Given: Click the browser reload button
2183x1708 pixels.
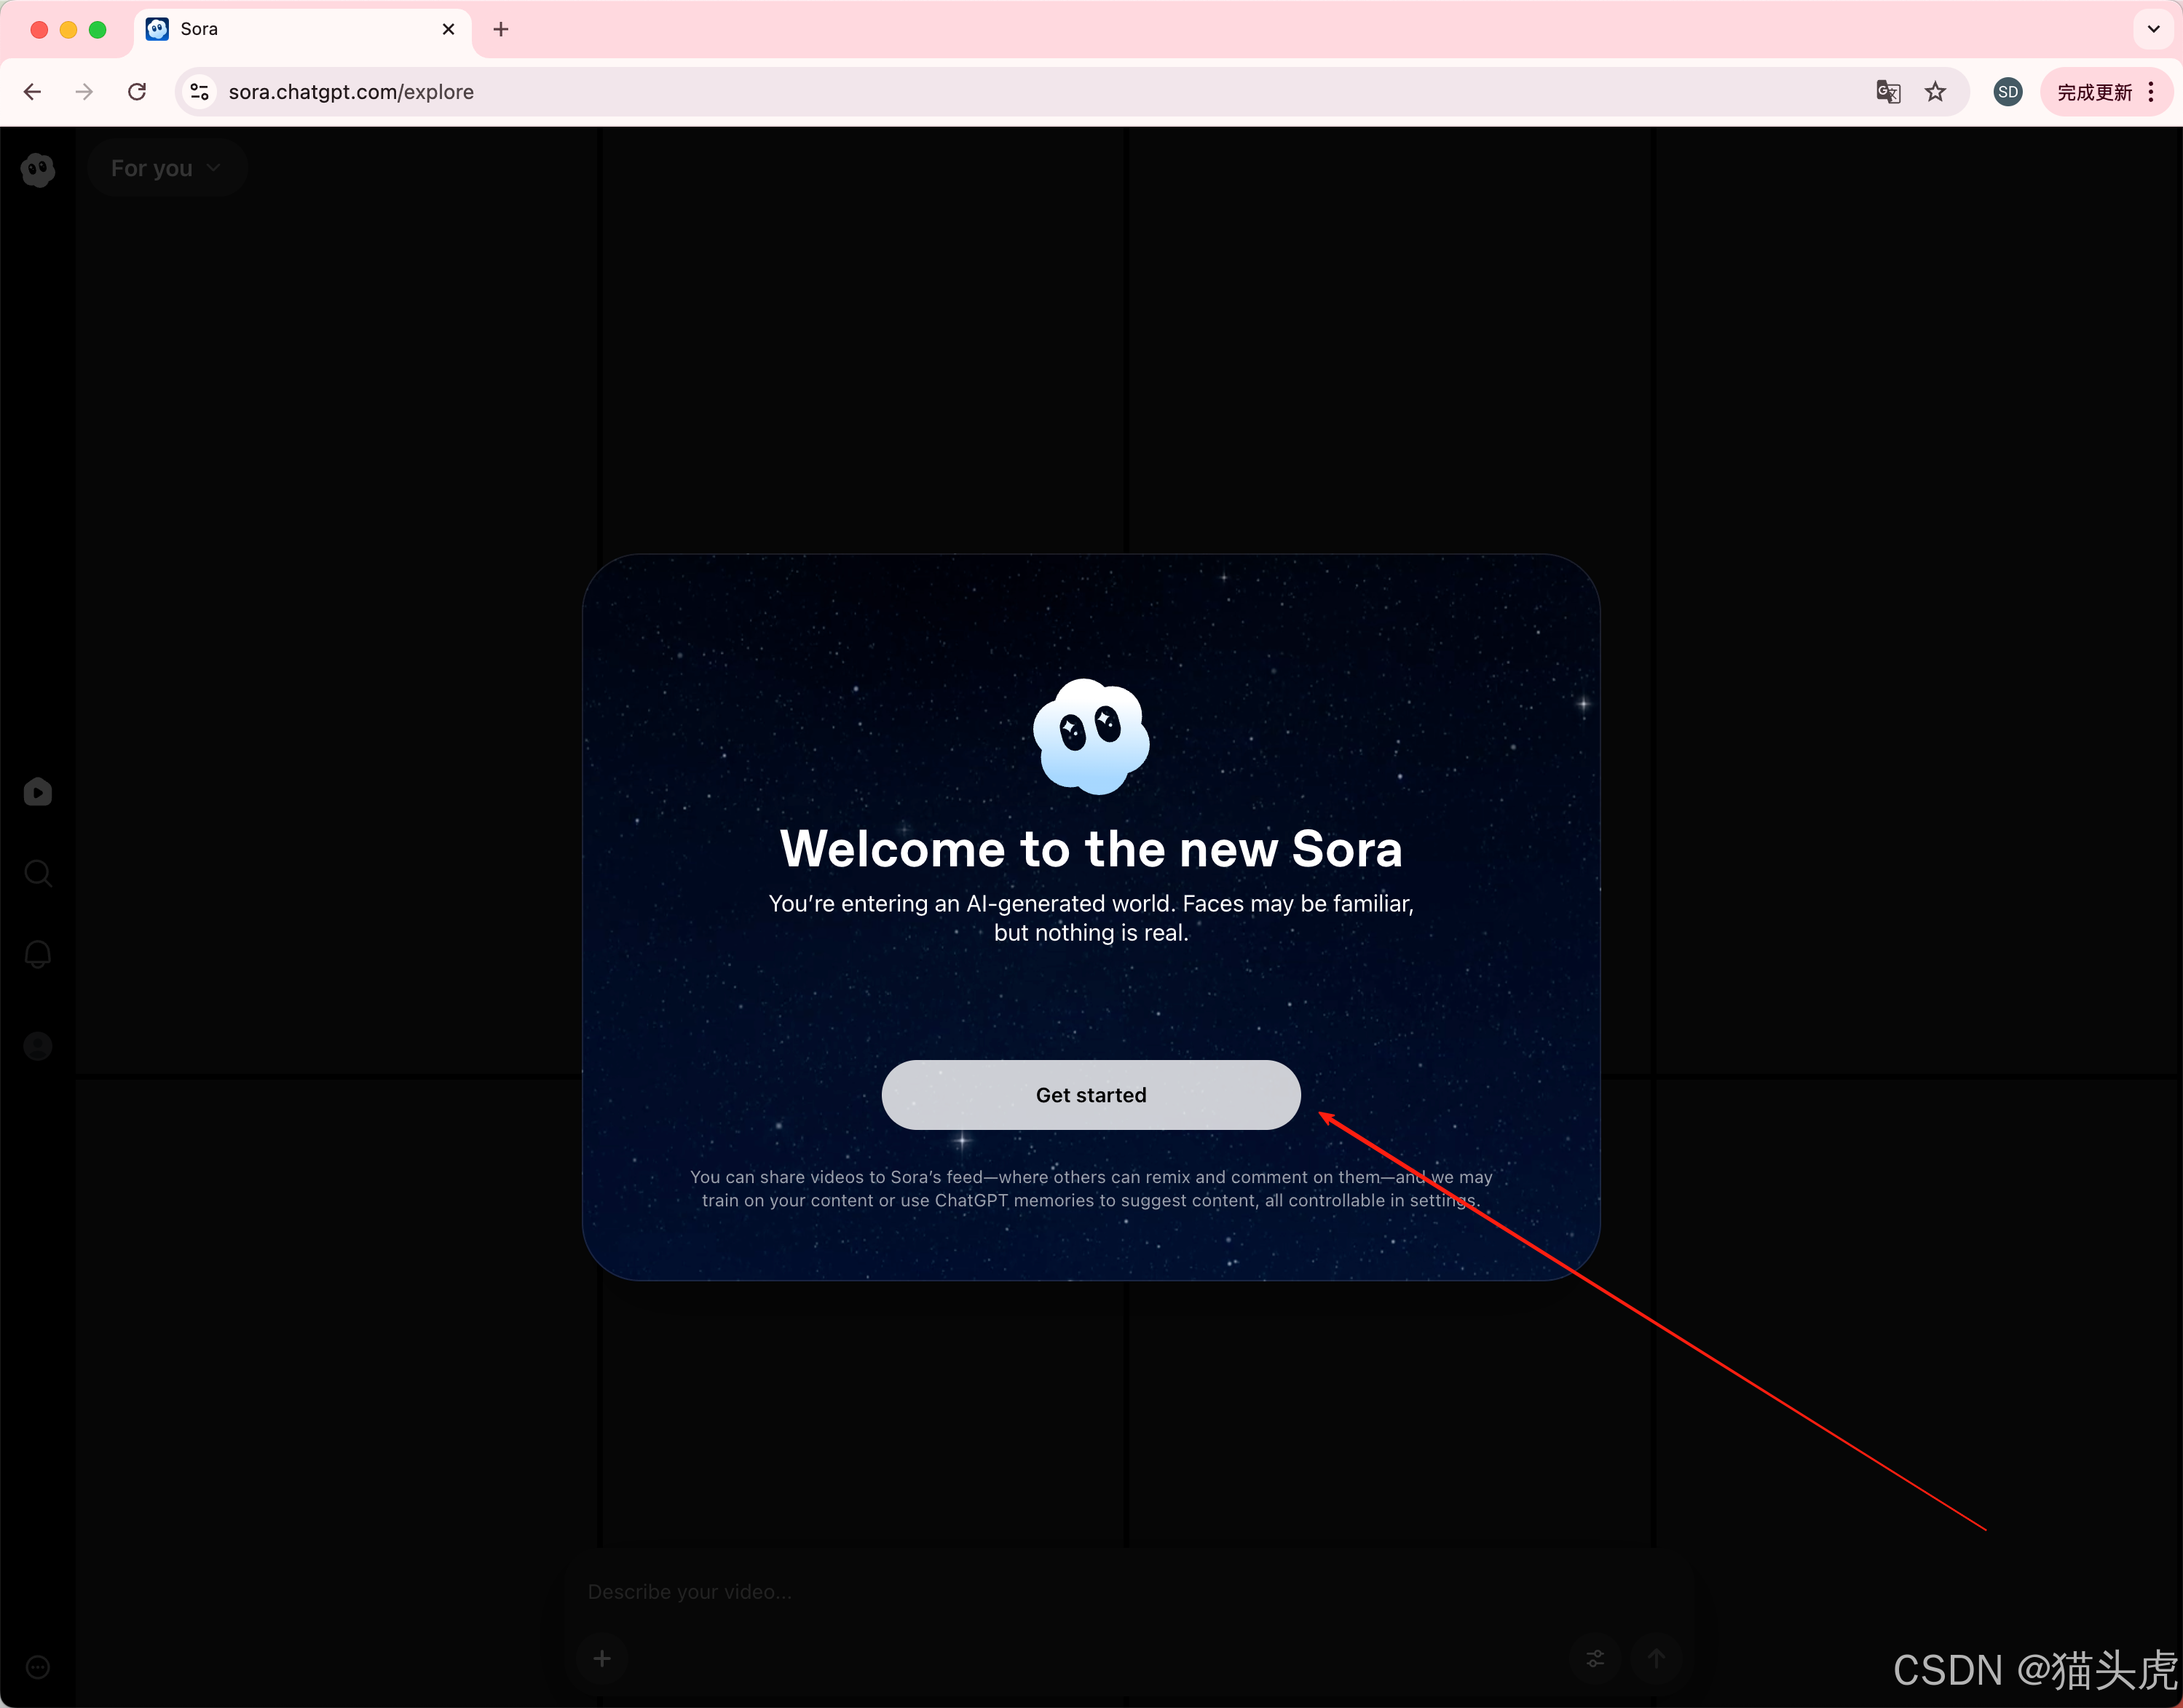Looking at the screenshot, I should [x=137, y=92].
